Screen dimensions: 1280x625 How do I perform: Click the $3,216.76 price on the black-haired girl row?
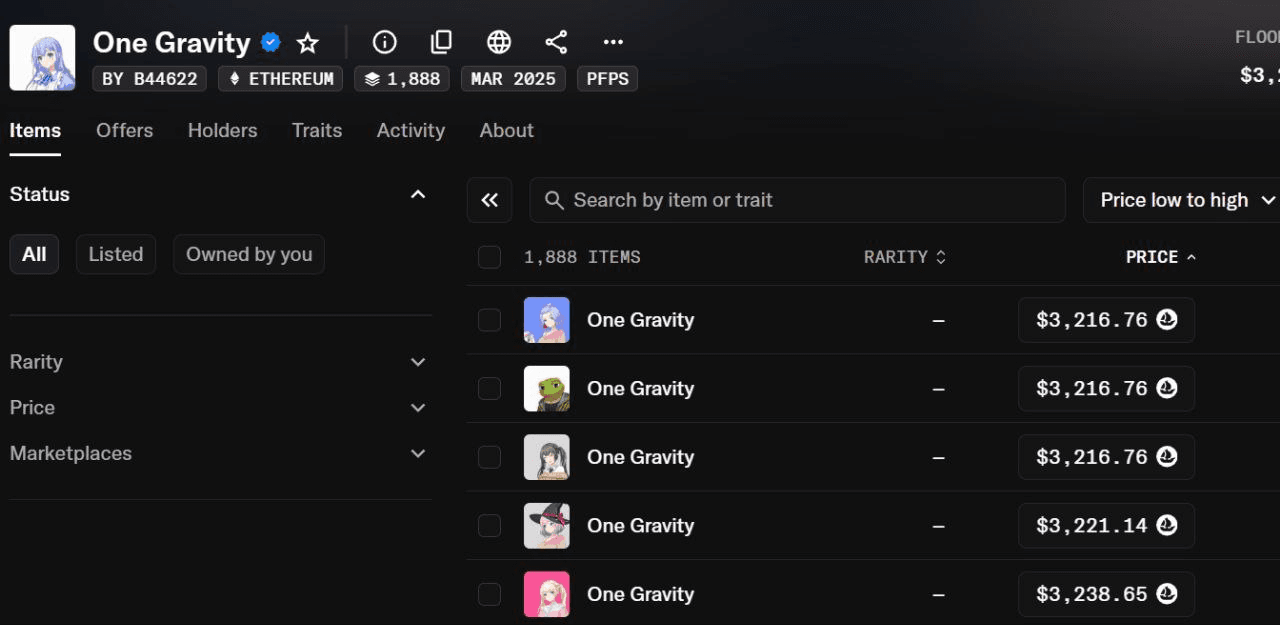point(1092,457)
